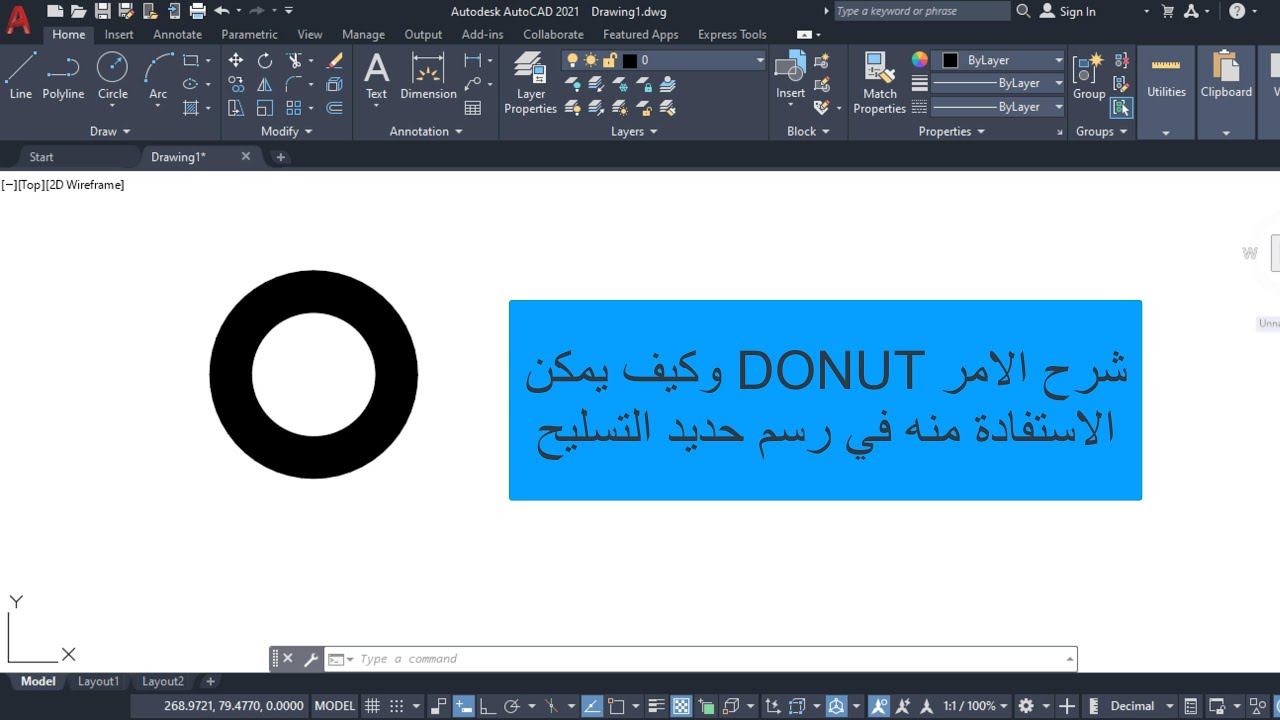Toggle transparency display in status bar

[681, 706]
